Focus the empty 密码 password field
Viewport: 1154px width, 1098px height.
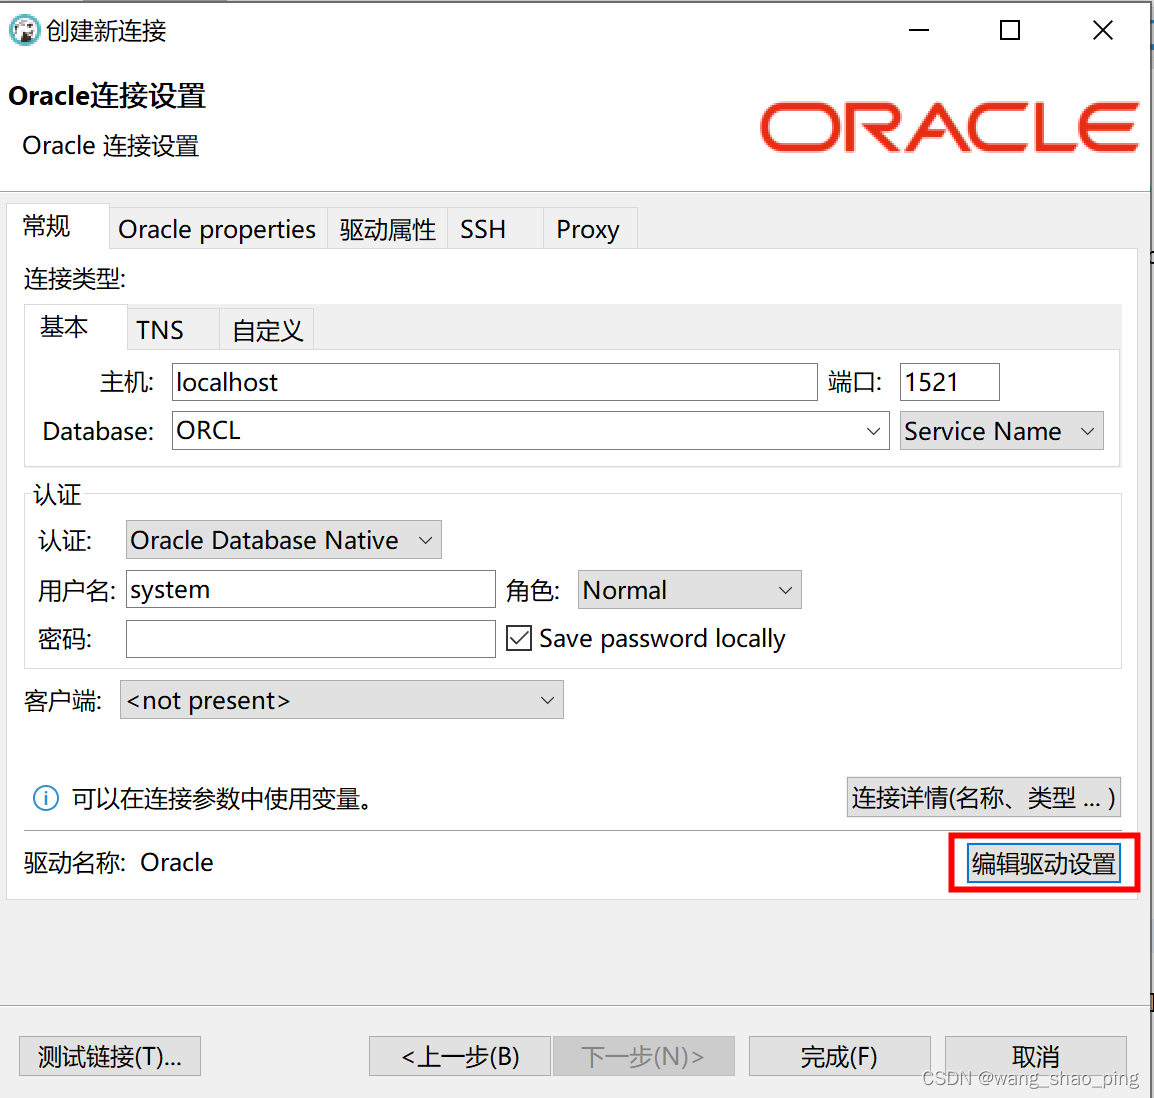(x=311, y=638)
